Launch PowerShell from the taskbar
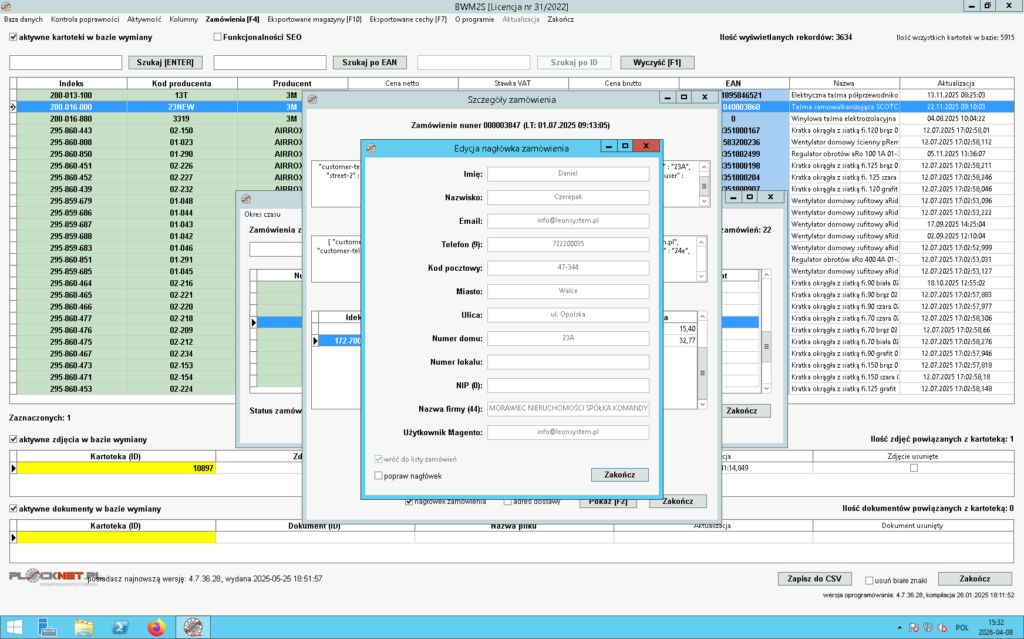Viewport: 1024px width, 639px height. 119,627
